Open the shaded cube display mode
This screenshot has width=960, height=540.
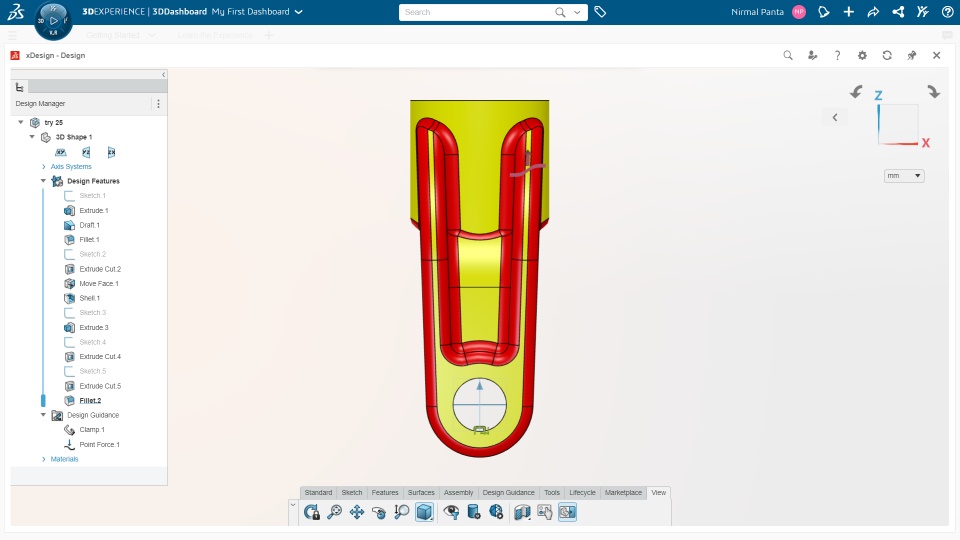click(424, 512)
